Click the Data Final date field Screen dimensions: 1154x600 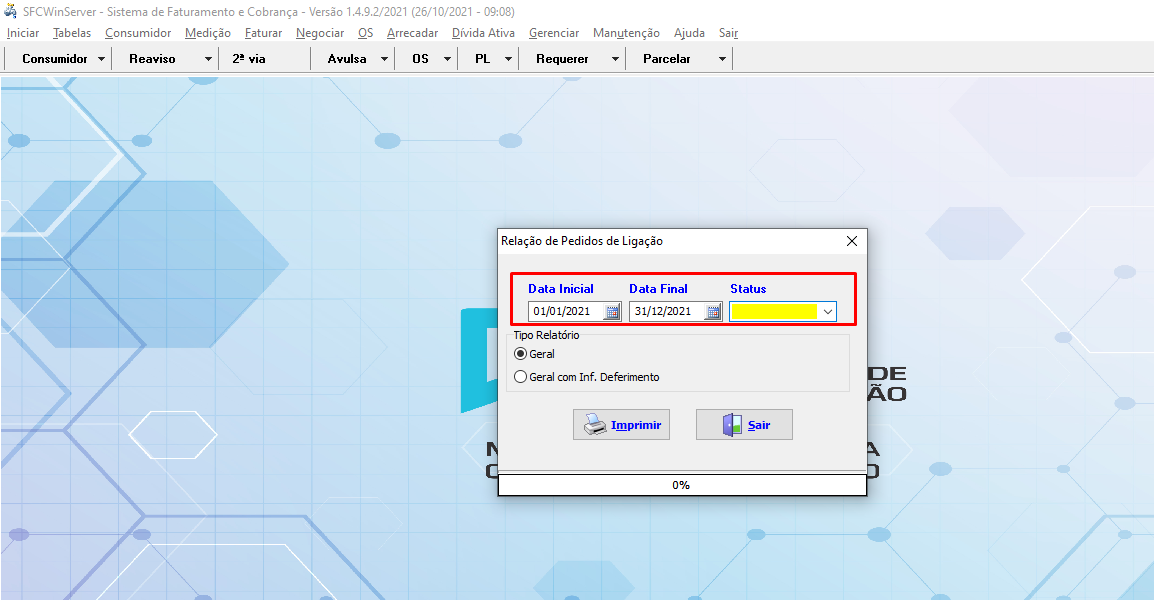666,311
